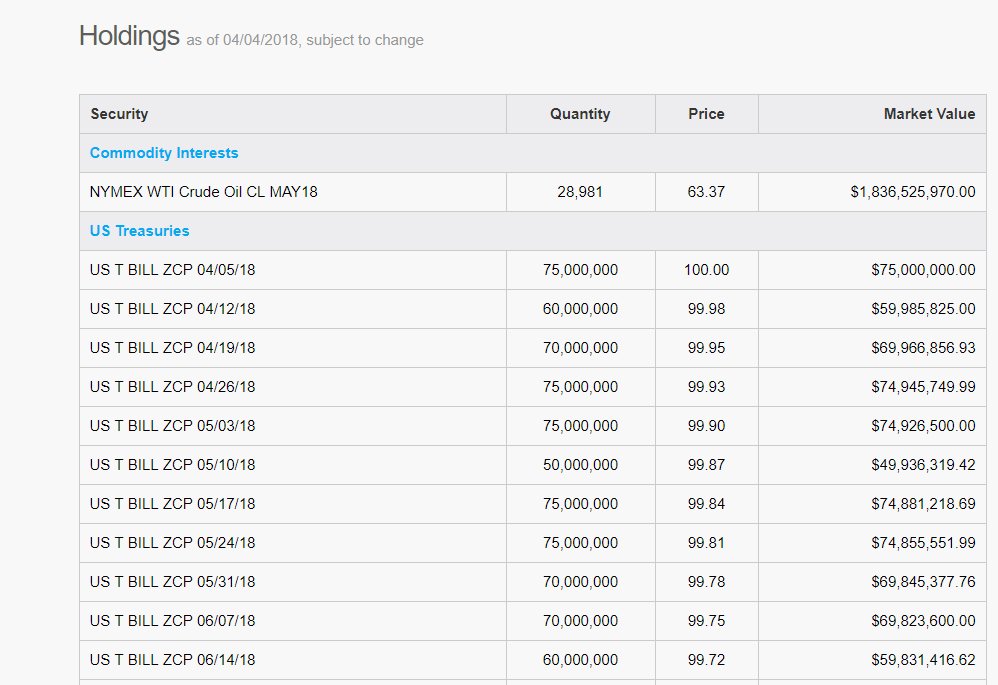Click the $74,945,749.99 market value cell

click(x=924, y=387)
